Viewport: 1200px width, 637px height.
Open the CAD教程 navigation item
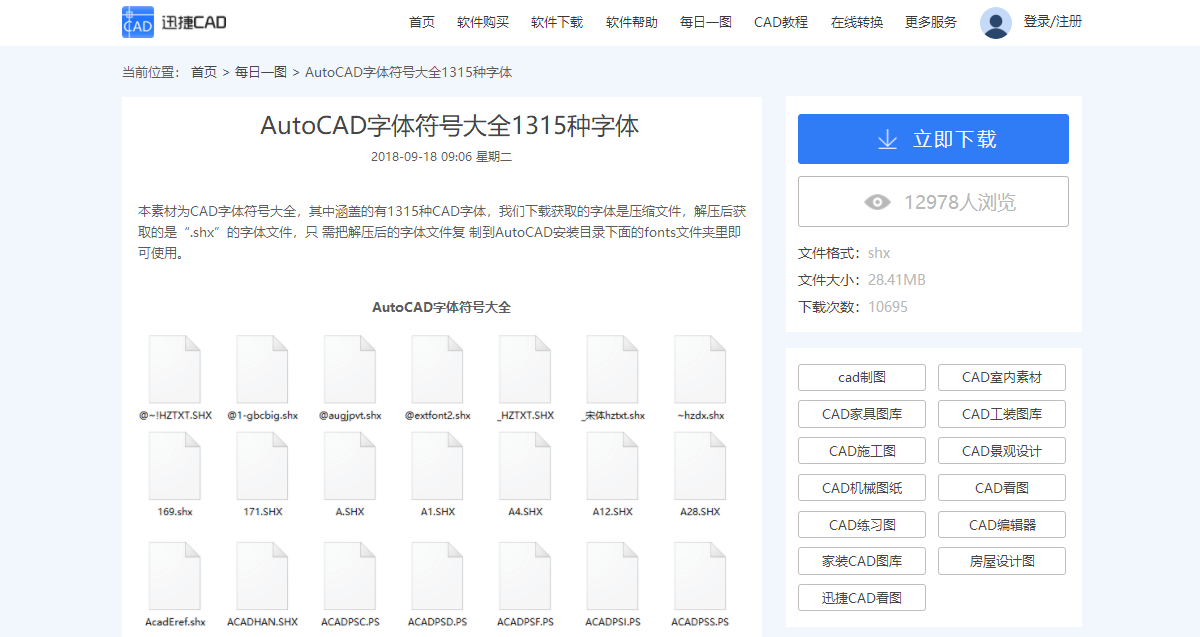pyautogui.click(x=781, y=22)
